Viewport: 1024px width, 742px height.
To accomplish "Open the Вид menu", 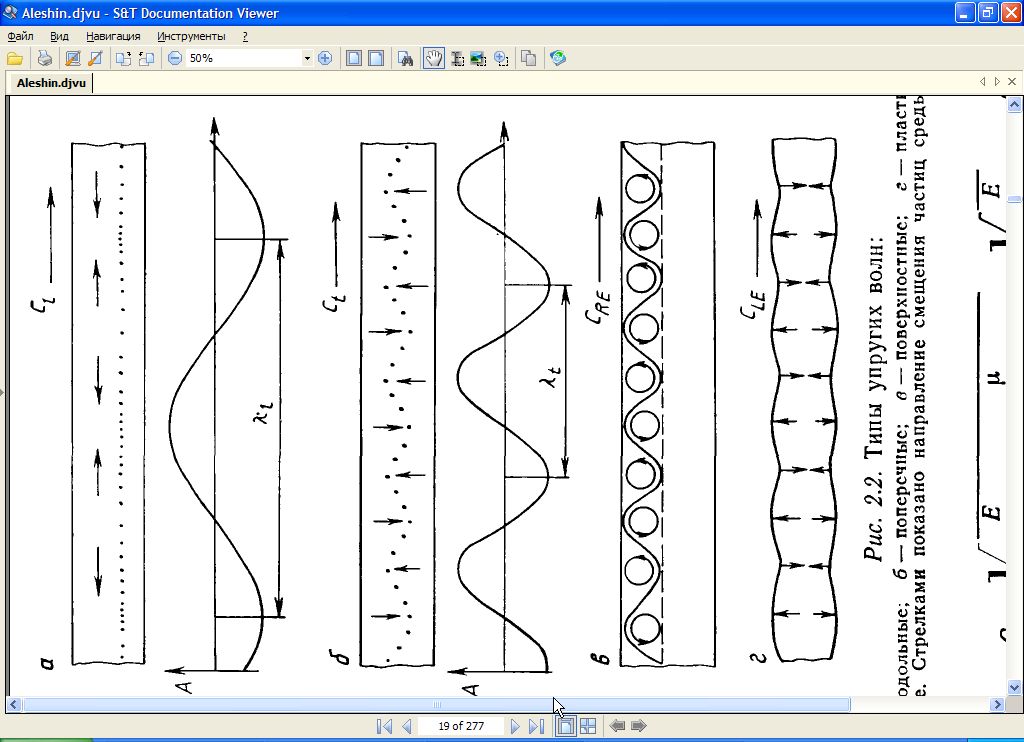I will [59, 37].
